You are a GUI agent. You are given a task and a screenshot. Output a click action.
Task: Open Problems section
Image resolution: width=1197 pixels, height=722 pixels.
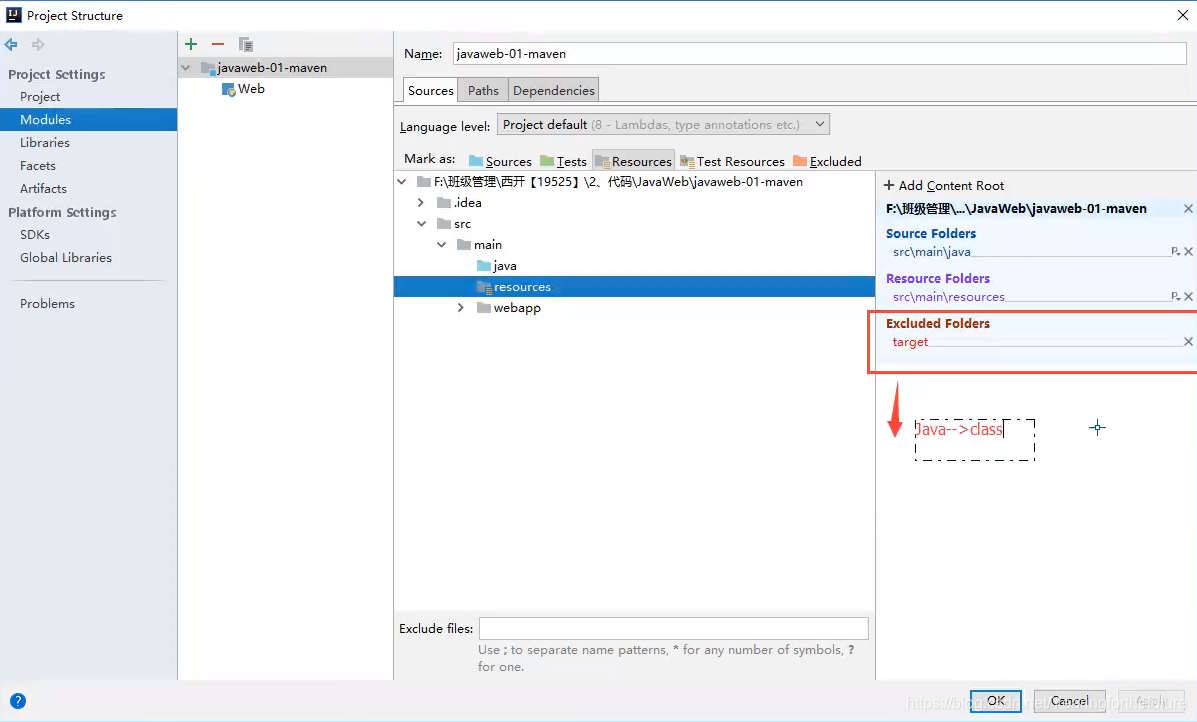(x=47, y=303)
